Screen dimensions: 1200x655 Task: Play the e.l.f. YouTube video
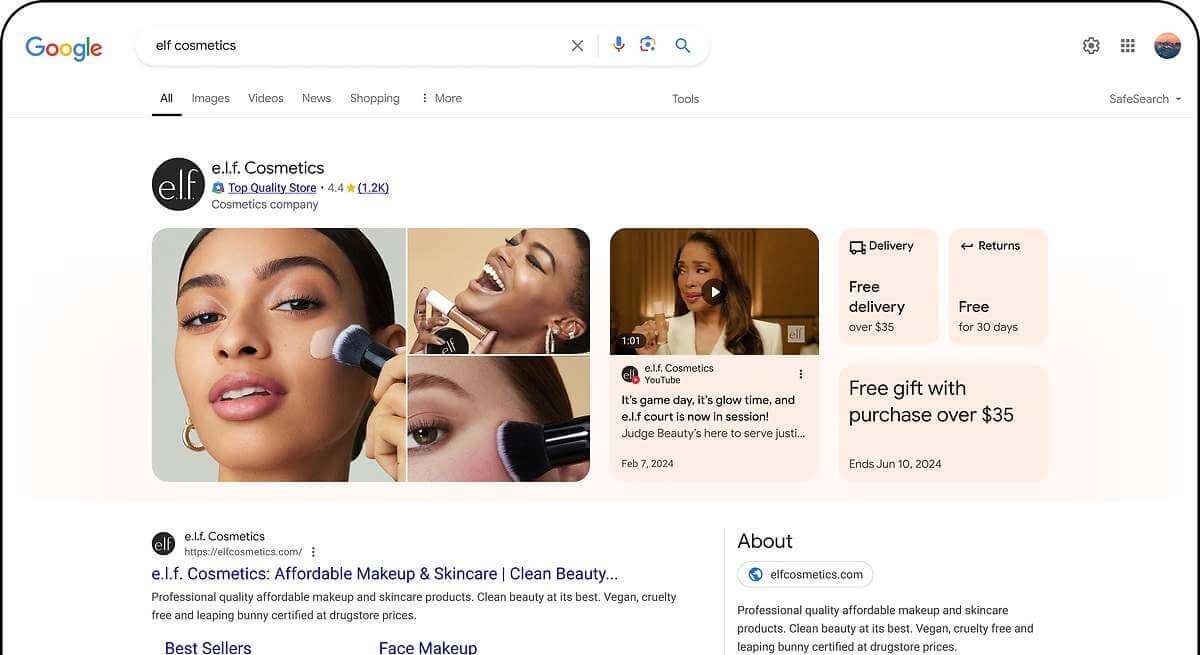click(x=713, y=292)
